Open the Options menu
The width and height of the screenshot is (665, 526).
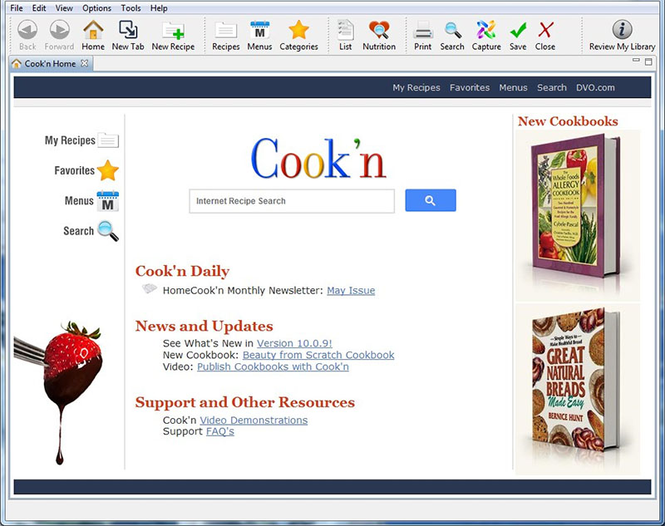pyautogui.click(x=97, y=8)
